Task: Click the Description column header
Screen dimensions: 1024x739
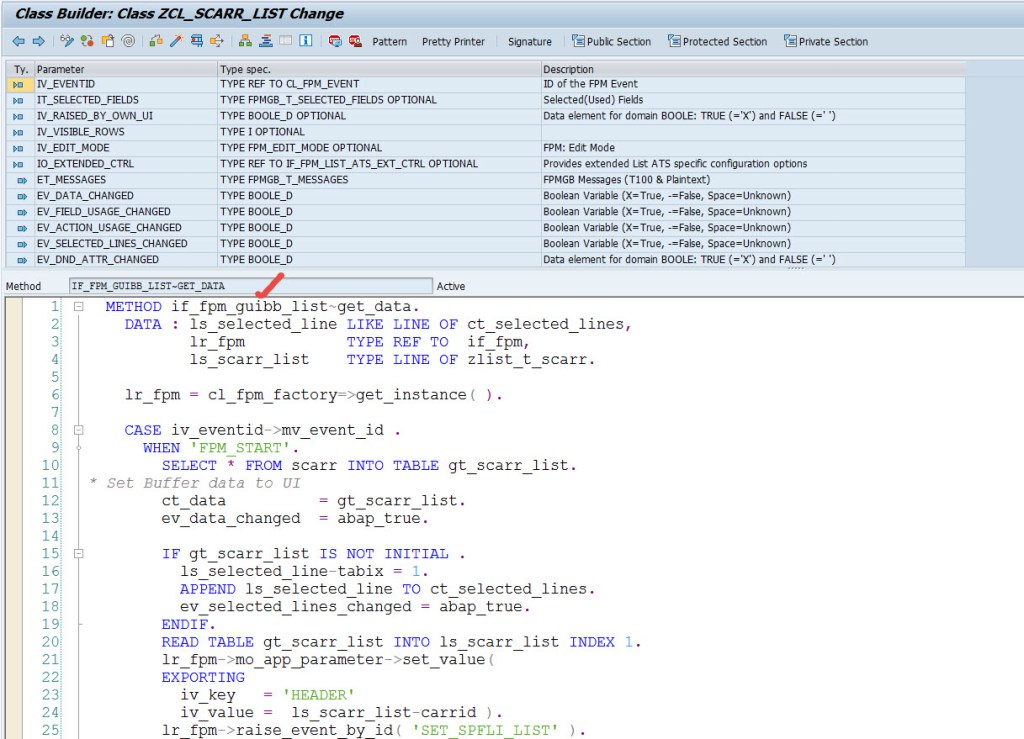Action: pos(753,69)
